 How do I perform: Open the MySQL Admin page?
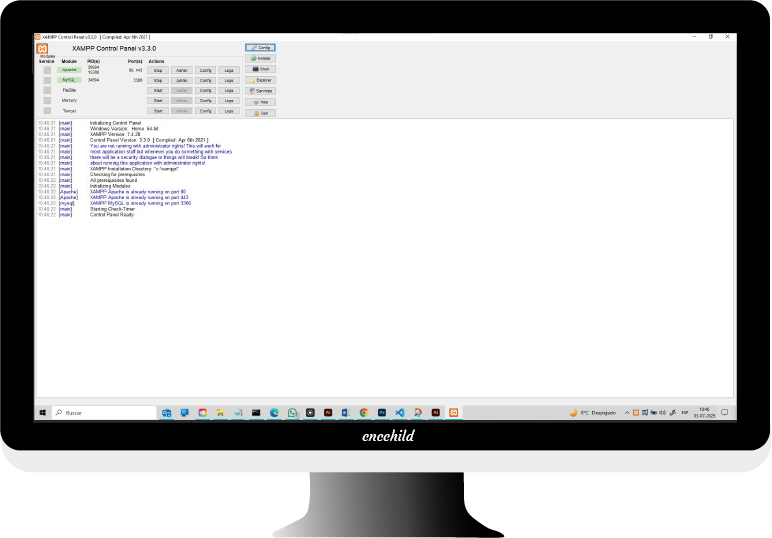point(181,80)
